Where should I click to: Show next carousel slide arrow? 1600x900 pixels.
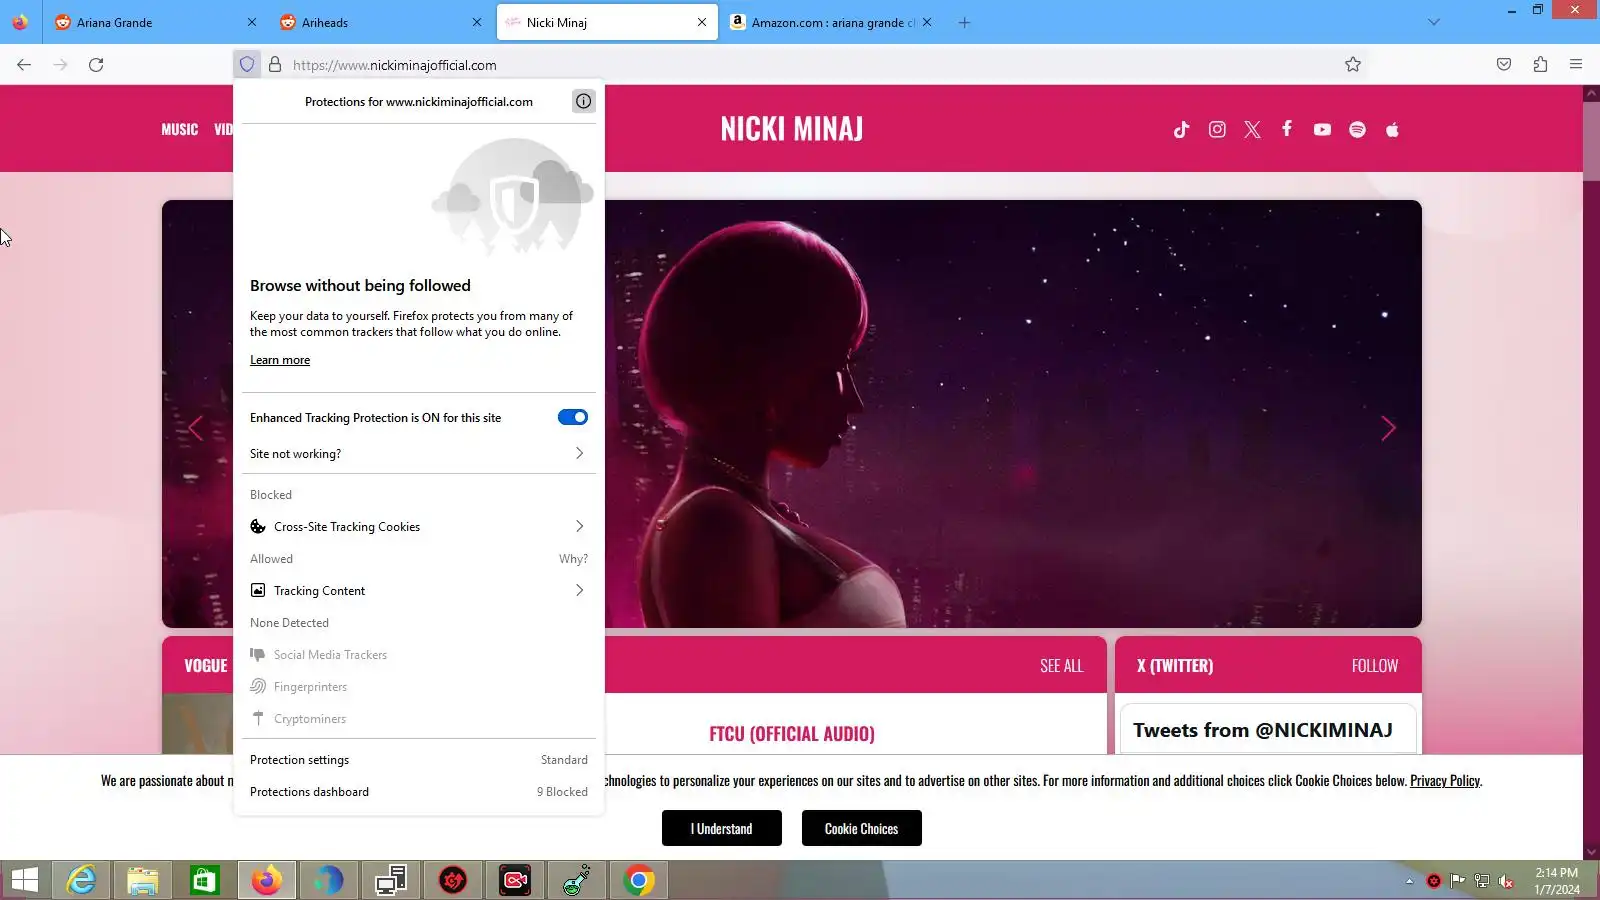coord(1388,428)
